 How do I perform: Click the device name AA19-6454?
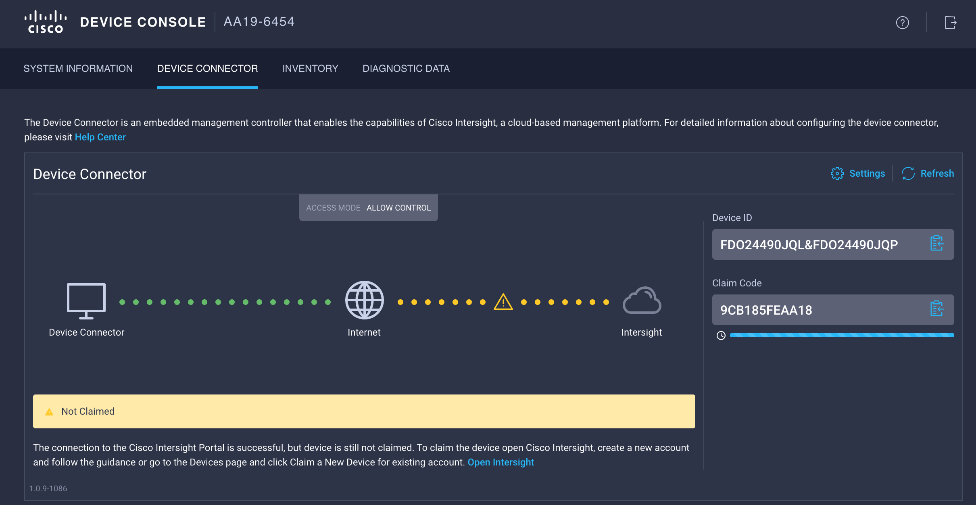(x=259, y=22)
